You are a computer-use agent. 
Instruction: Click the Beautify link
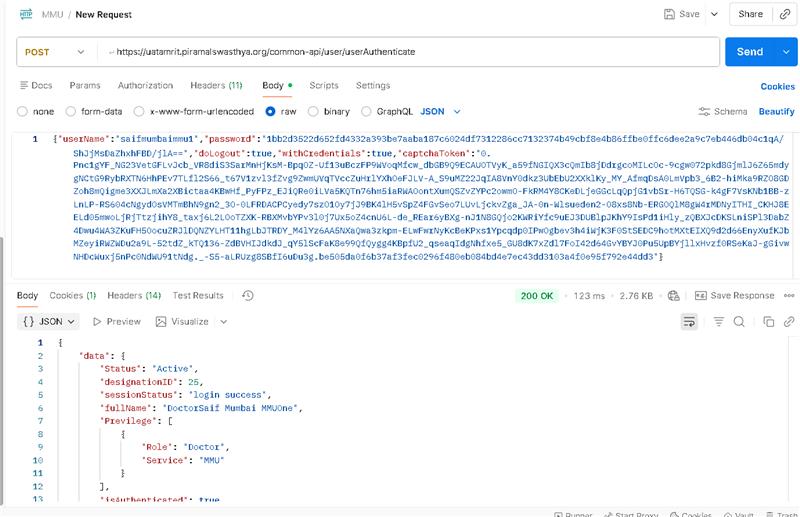776,112
